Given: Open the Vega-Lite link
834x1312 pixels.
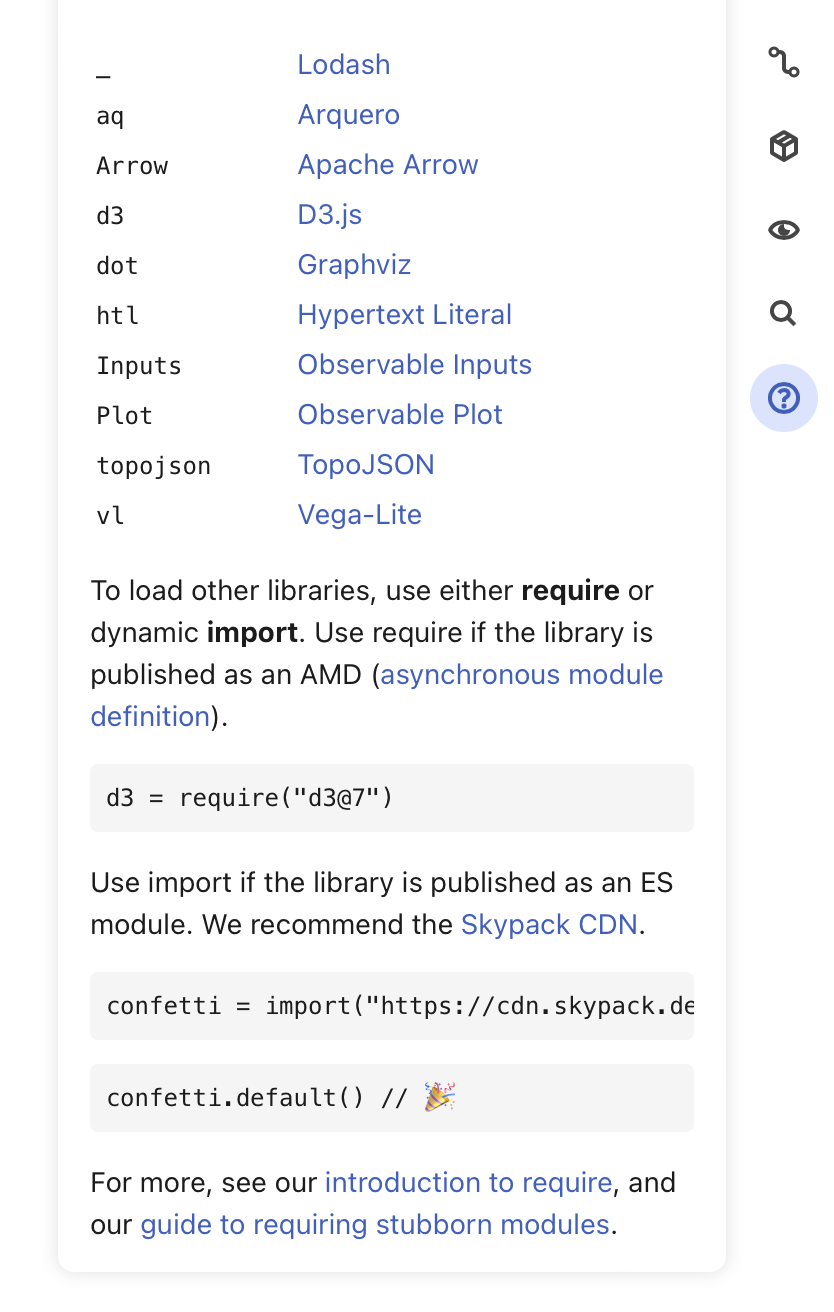Looking at the screenshot, I should (x=360, y=515).
